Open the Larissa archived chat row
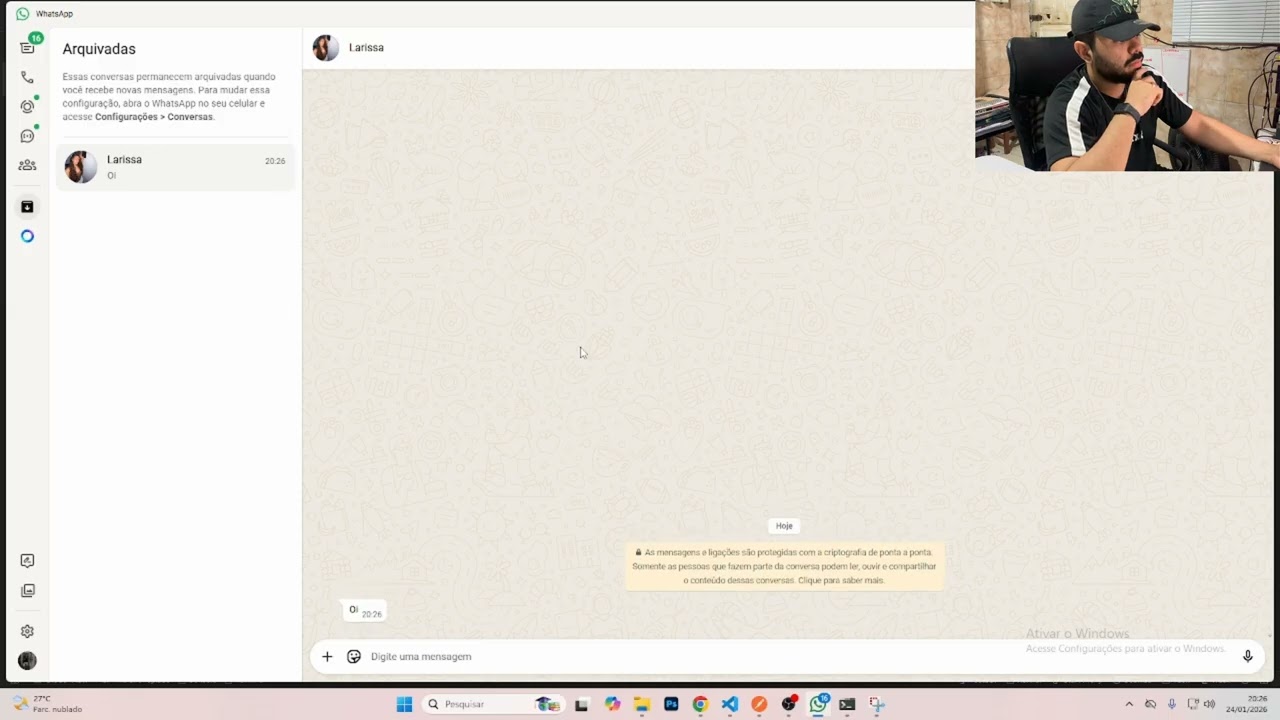The image size is (1280, 720). tap(175, 167)
